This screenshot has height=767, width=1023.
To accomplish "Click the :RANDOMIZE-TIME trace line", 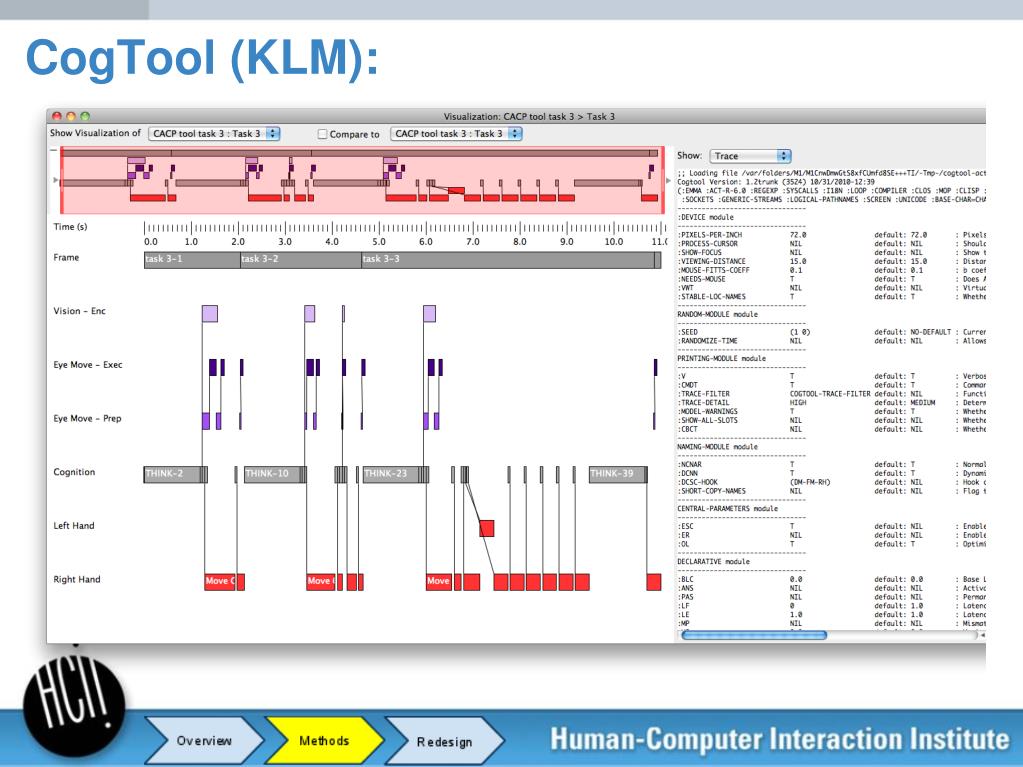I will point(832,341).
